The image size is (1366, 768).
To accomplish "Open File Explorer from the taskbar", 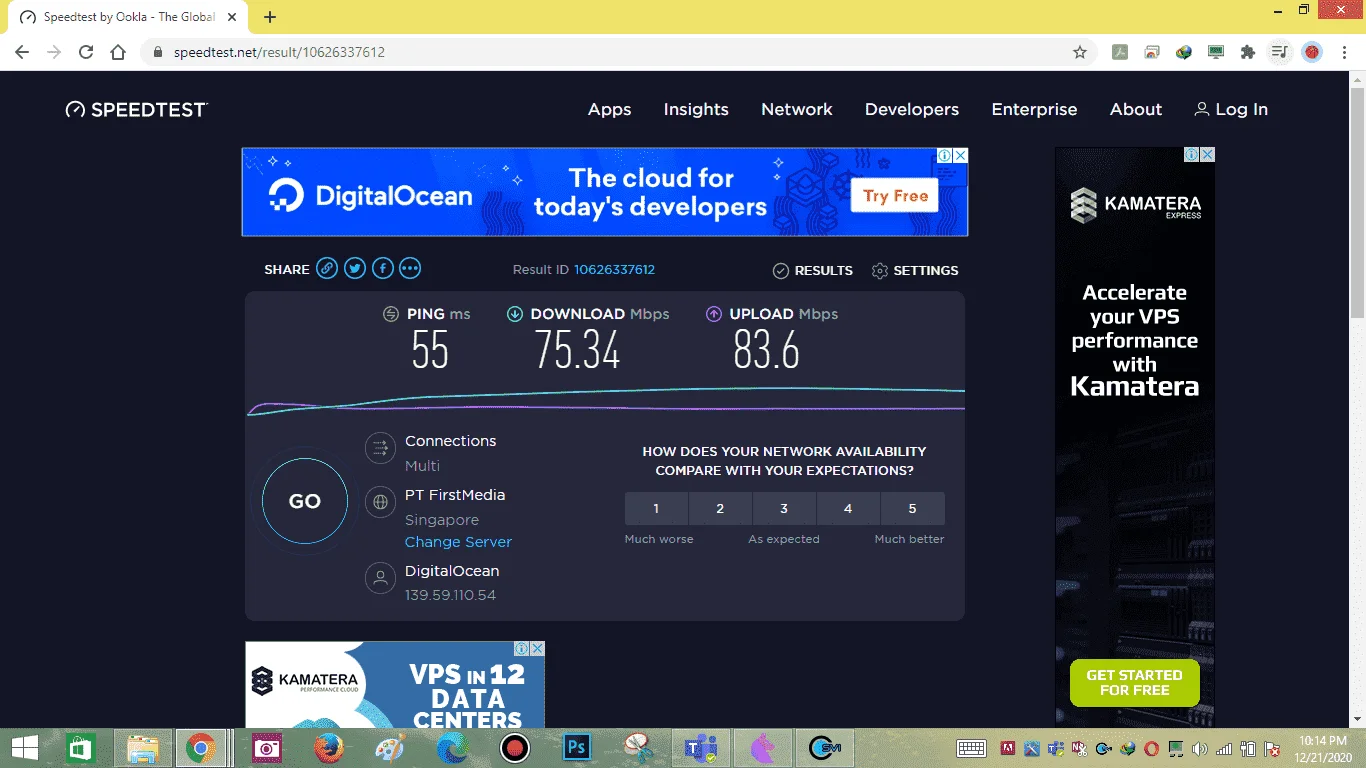I will click(x=143, y=747).
